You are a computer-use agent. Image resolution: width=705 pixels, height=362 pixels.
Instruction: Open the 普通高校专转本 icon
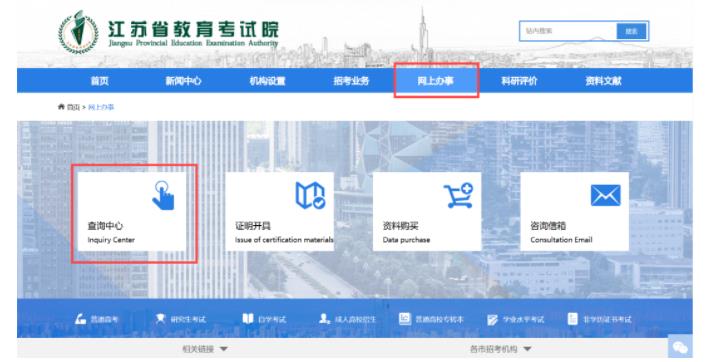click(405, 318)
